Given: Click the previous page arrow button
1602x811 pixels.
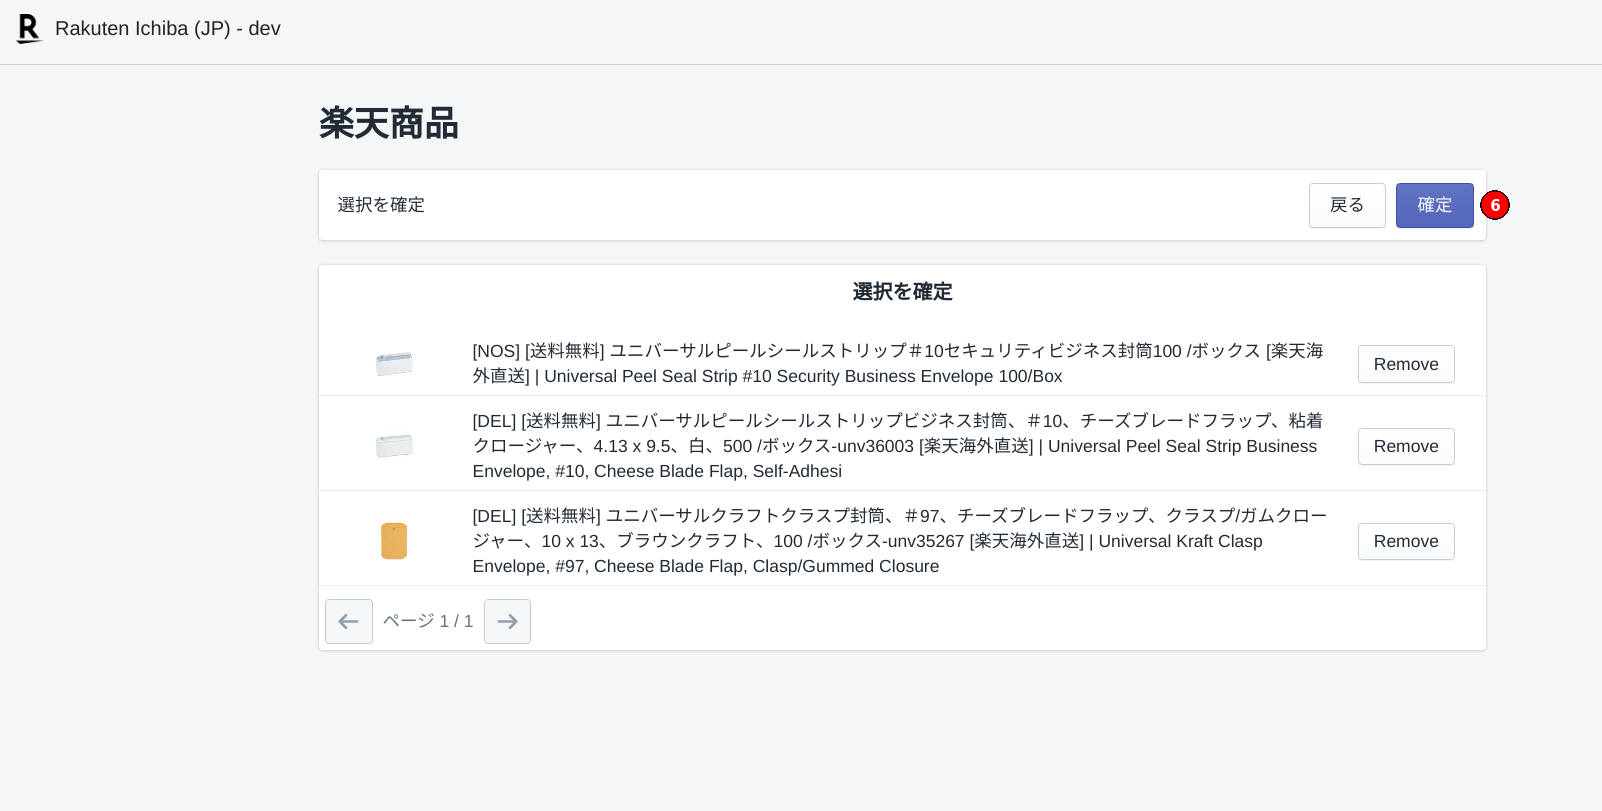Looking at the screenshot, I should (349, 621).
